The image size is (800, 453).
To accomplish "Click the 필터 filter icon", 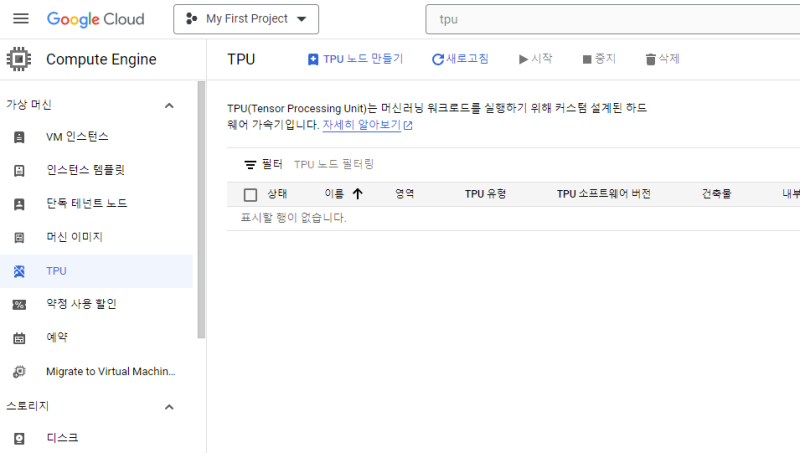I will pyautogui.click(x=250, y=165).
